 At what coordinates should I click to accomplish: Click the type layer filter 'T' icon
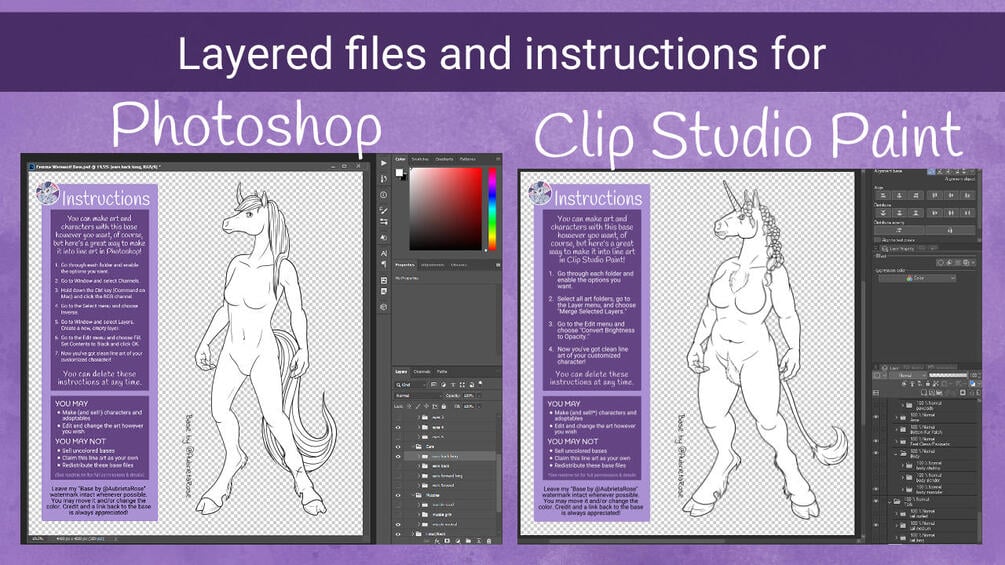pyautogui.click(x=453, y=384)
